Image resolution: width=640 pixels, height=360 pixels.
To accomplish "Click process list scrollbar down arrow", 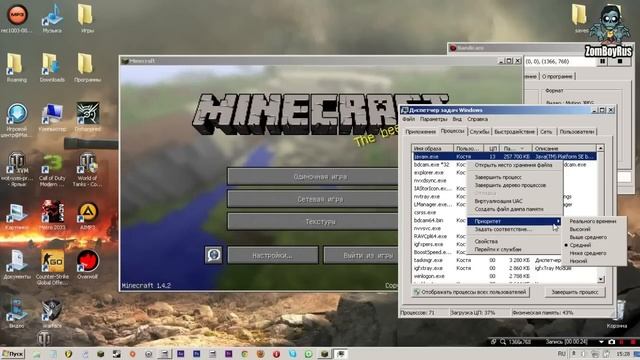I will click(600, 279).
